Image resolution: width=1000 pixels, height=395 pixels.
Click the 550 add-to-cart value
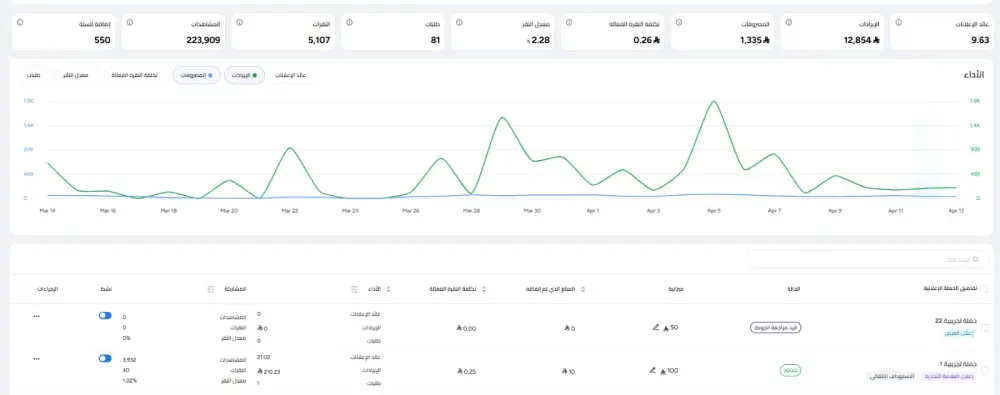click(102, 40)
